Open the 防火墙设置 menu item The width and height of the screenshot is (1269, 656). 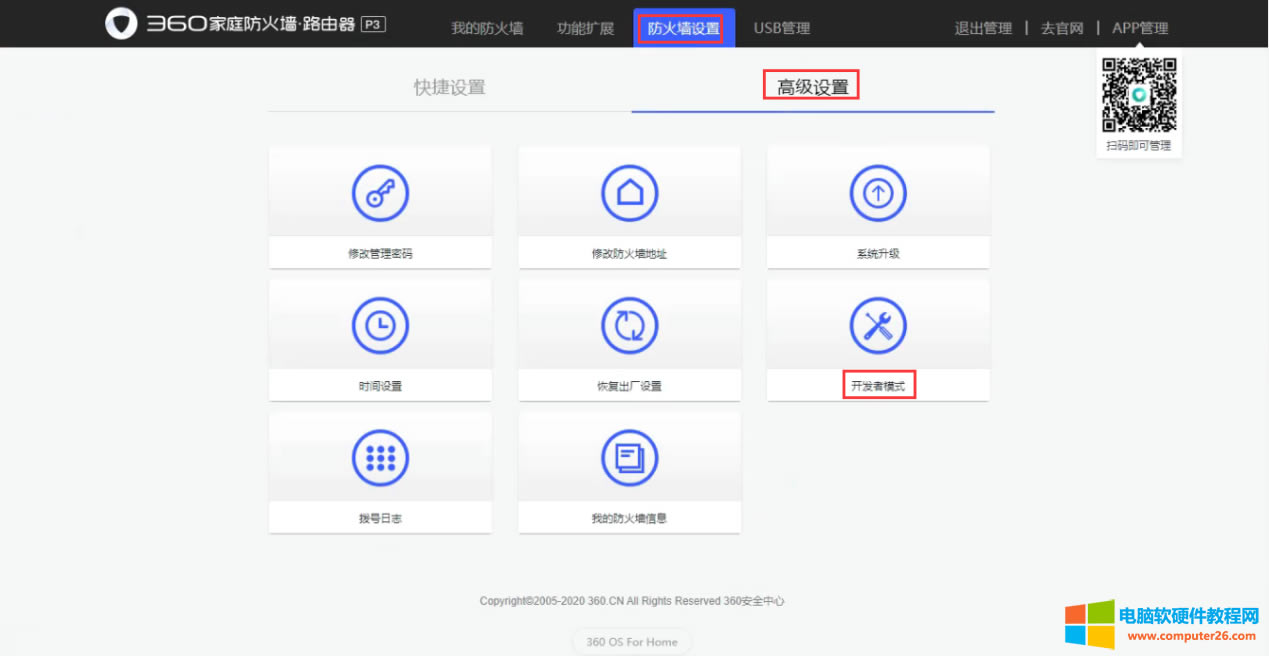point(683,27)
